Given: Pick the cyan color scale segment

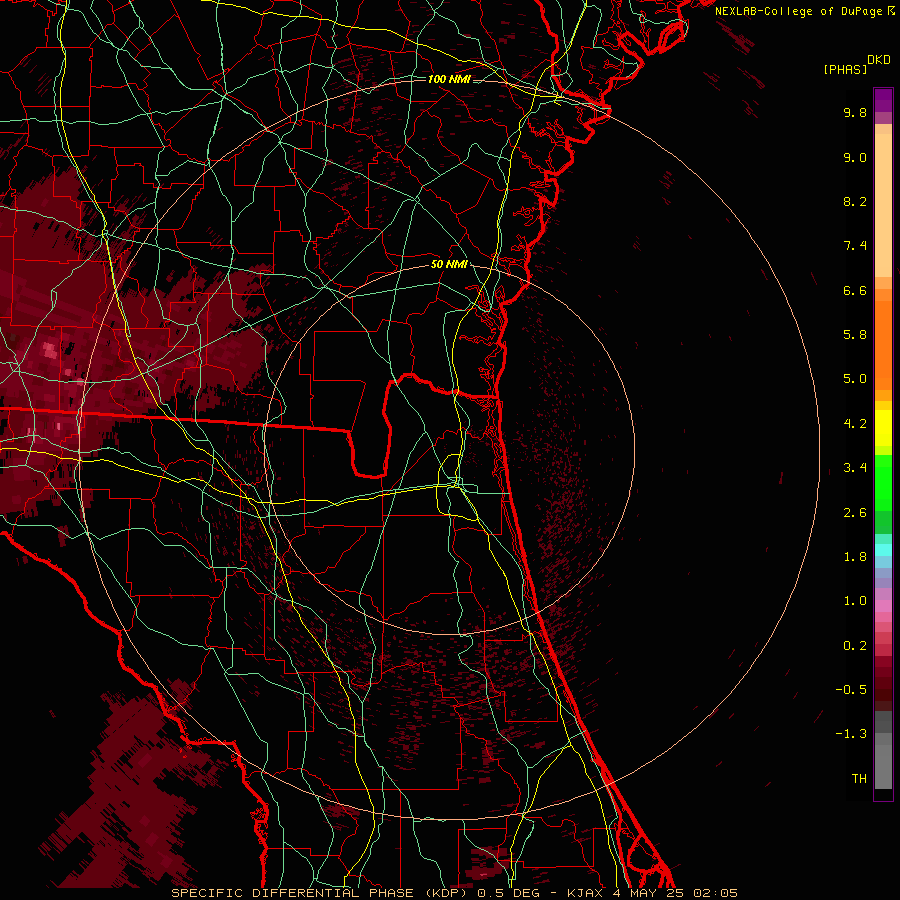Looking at the screenshot, I should click(883, 550).
